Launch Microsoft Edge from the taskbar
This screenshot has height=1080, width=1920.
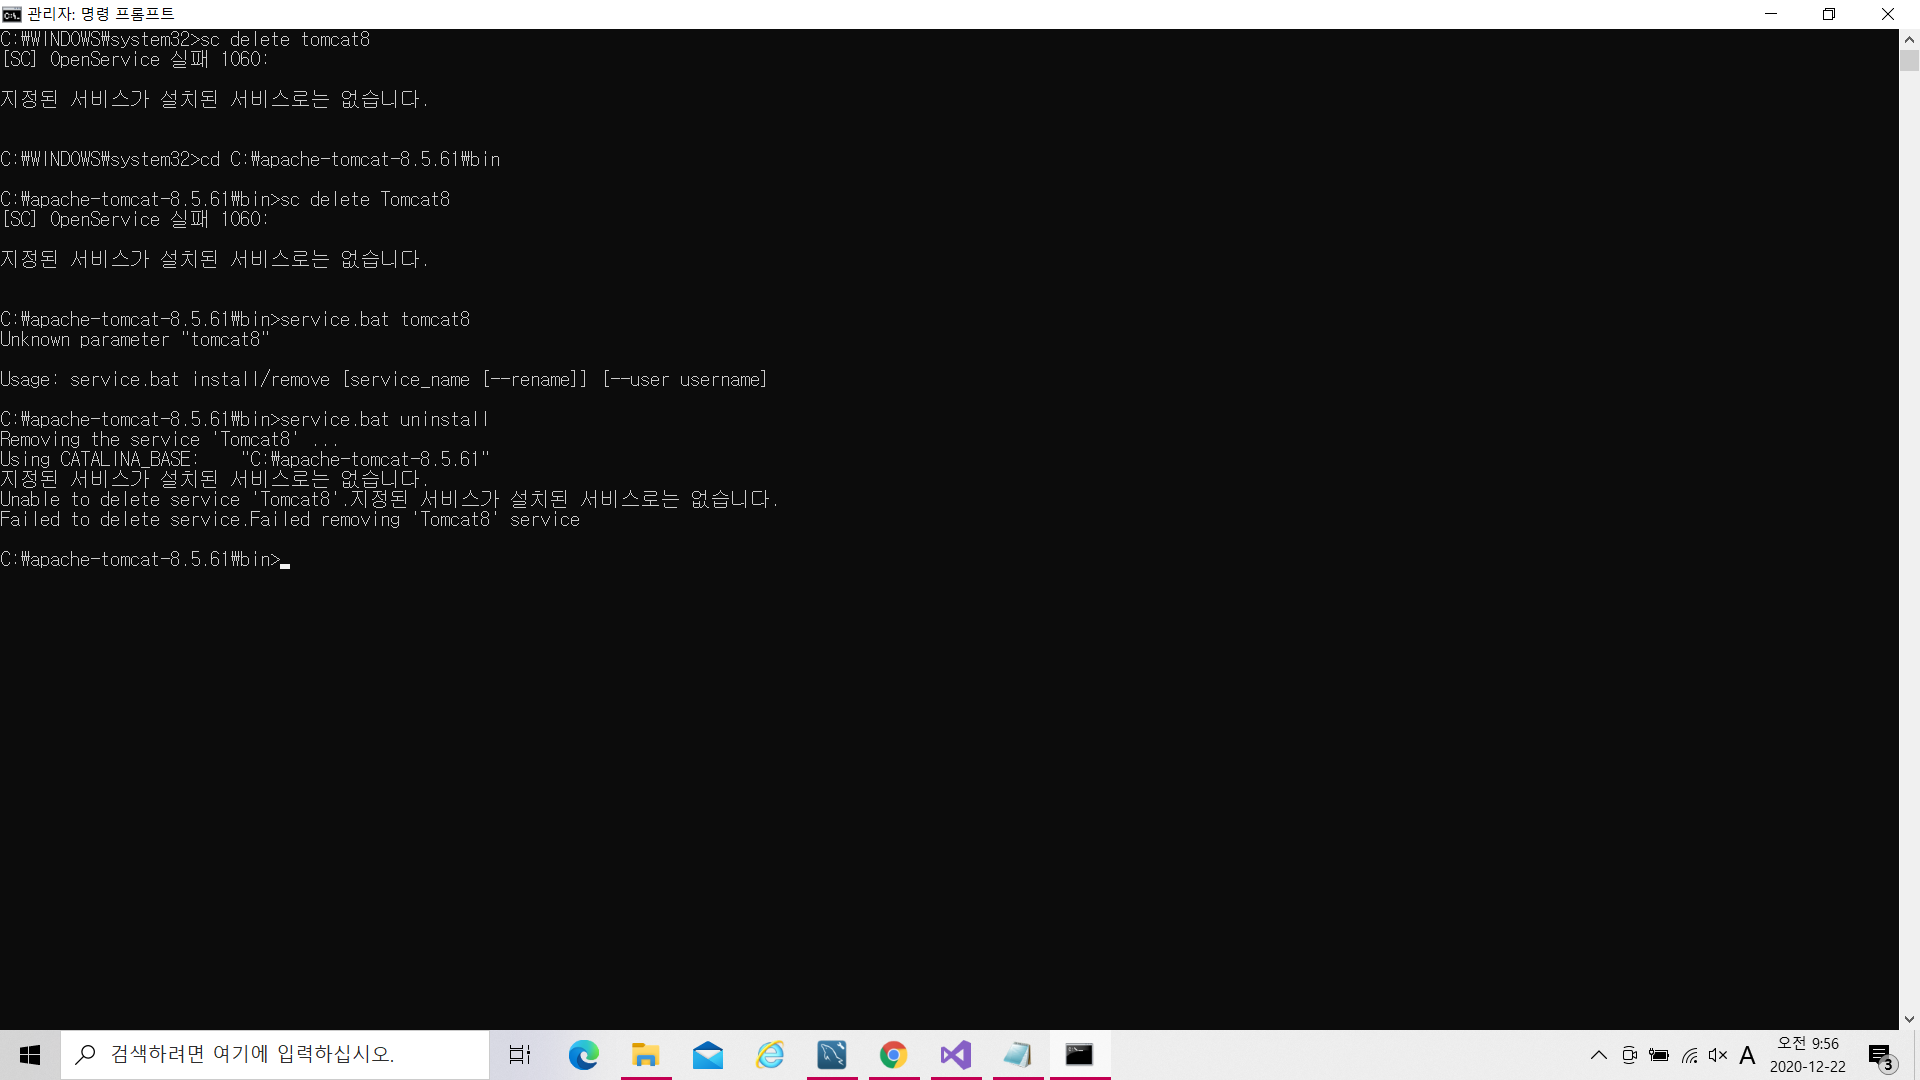583,1055
